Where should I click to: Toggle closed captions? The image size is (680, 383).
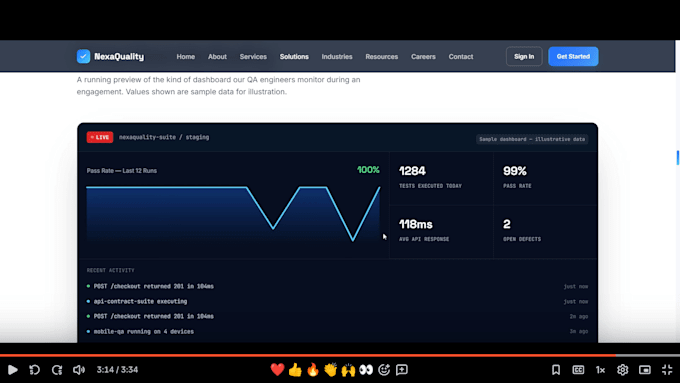pyautogui.click(x=578, y=370)
